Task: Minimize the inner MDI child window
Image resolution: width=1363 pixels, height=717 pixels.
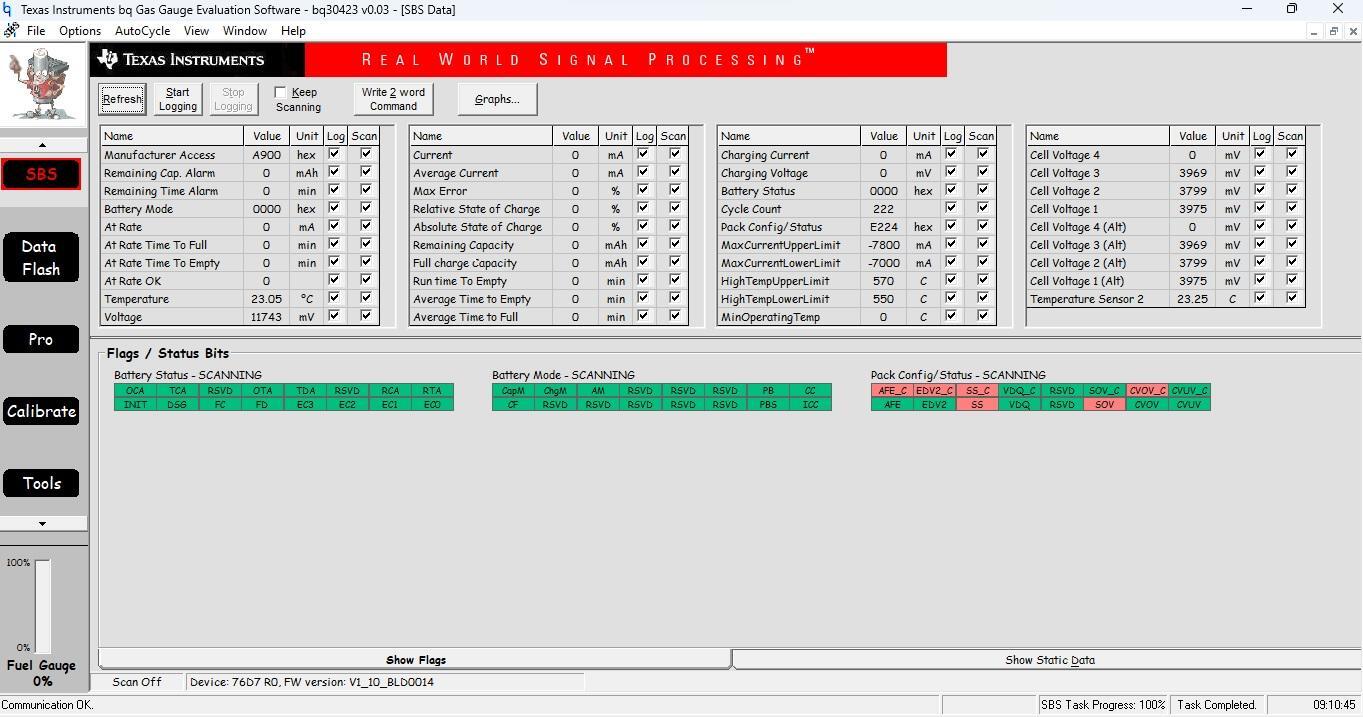Action: coord(1313,31)
